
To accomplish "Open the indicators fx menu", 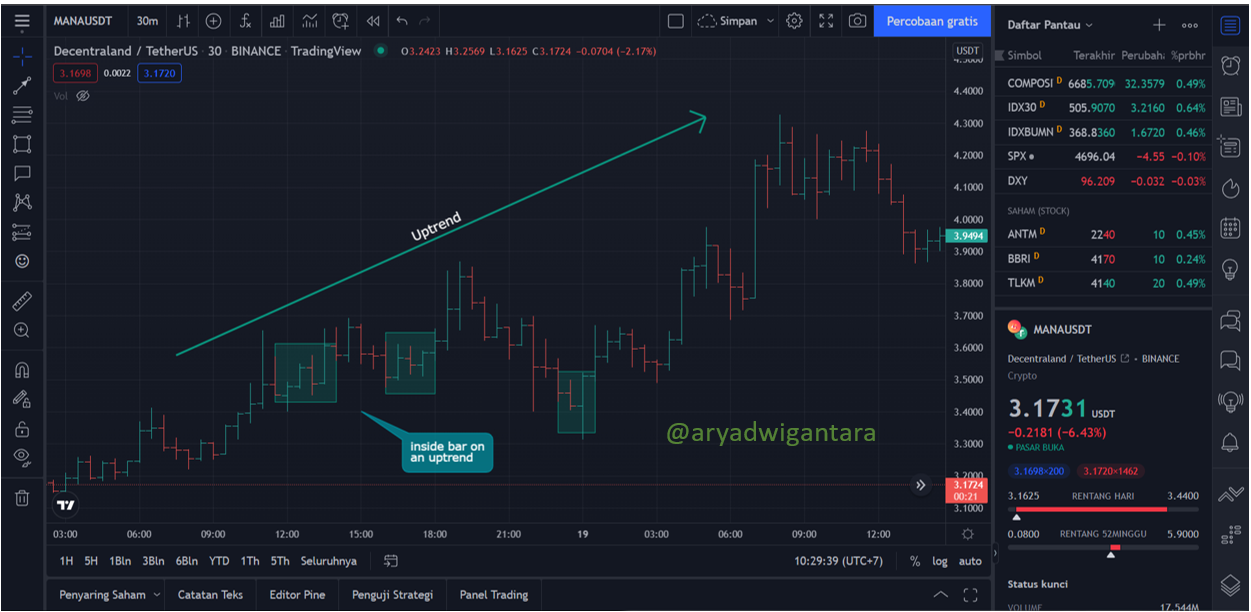I will point(246,20).
